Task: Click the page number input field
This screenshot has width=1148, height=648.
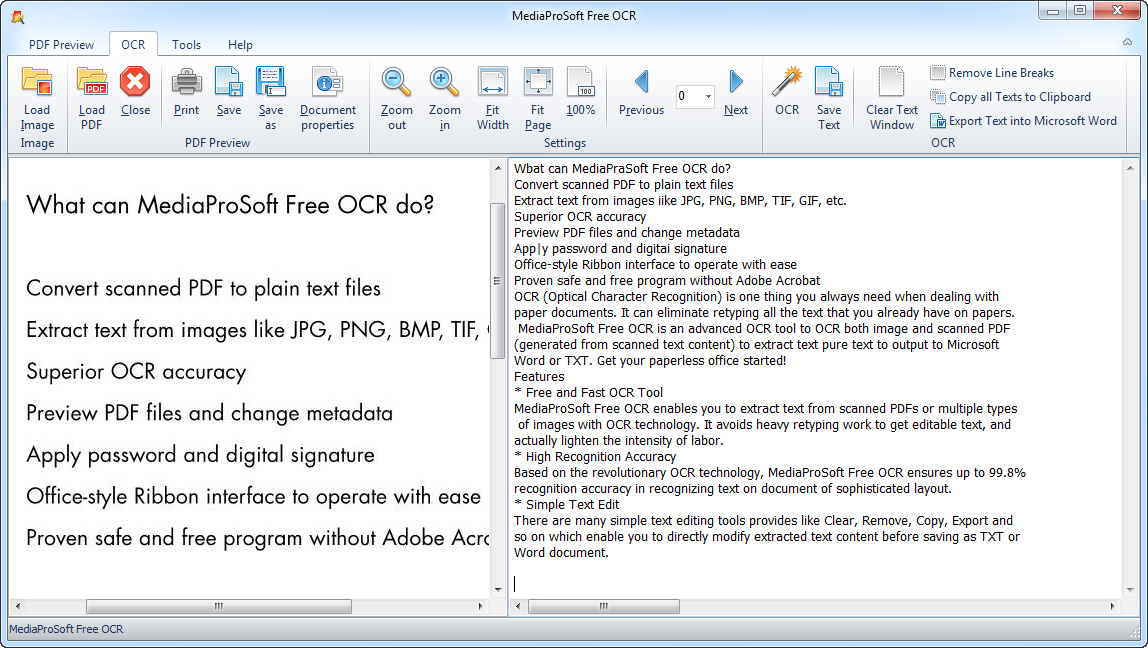Action: point(689,96)
